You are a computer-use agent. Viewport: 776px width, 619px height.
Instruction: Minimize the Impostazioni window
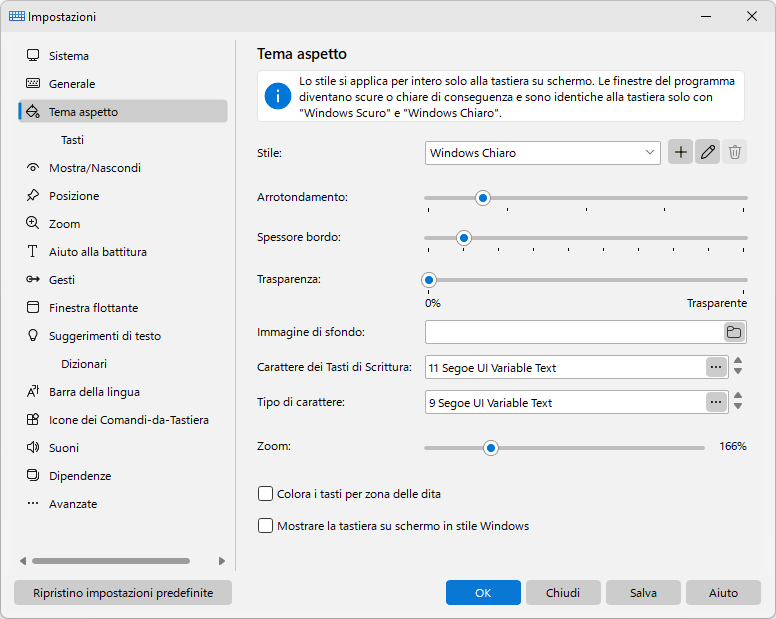coord(706,16)
